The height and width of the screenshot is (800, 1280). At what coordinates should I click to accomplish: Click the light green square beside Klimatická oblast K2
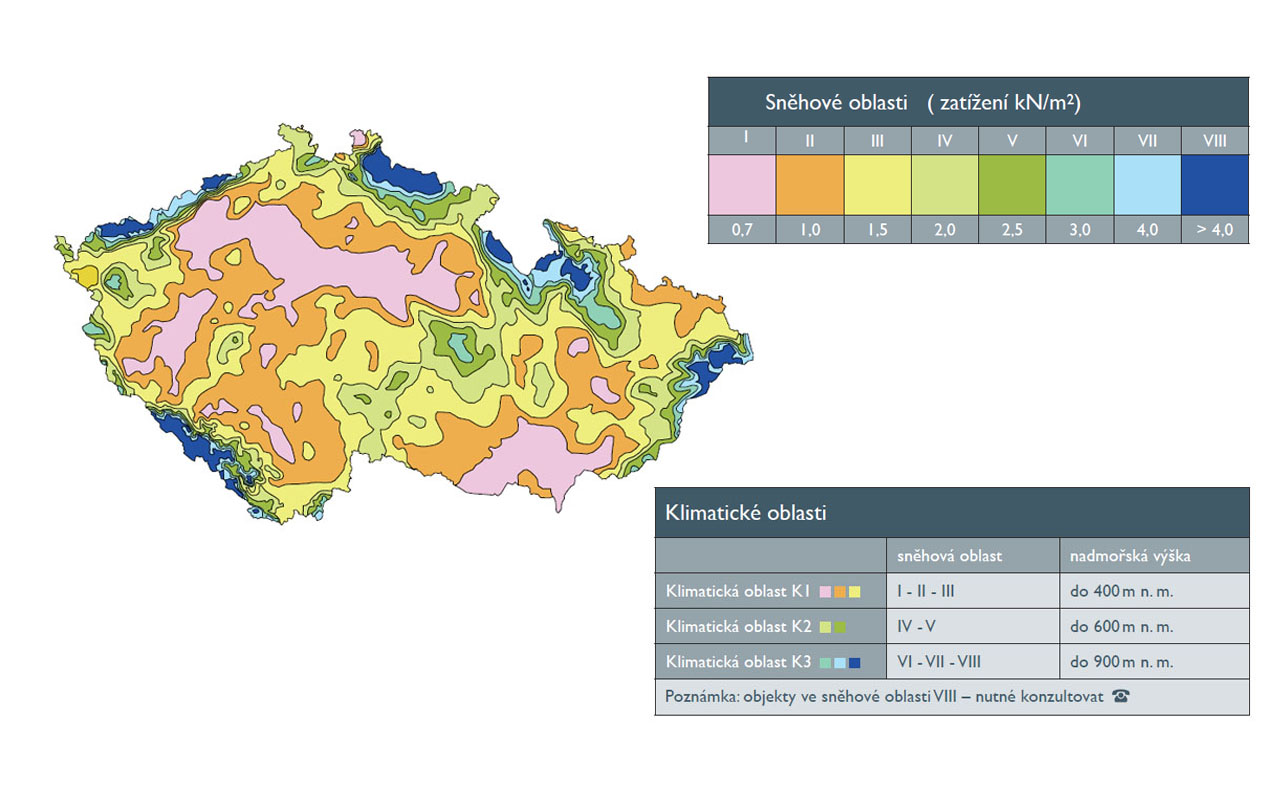pyautogui.click(x=826, y=627)
